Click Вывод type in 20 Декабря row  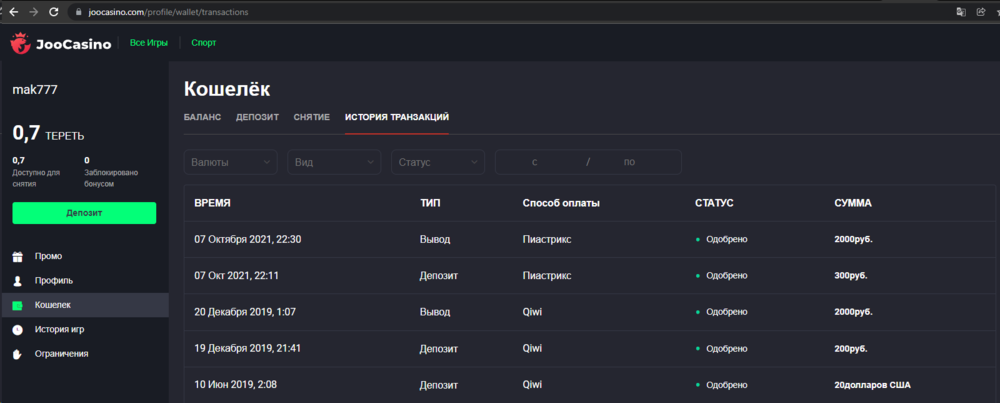pos(435,312)
